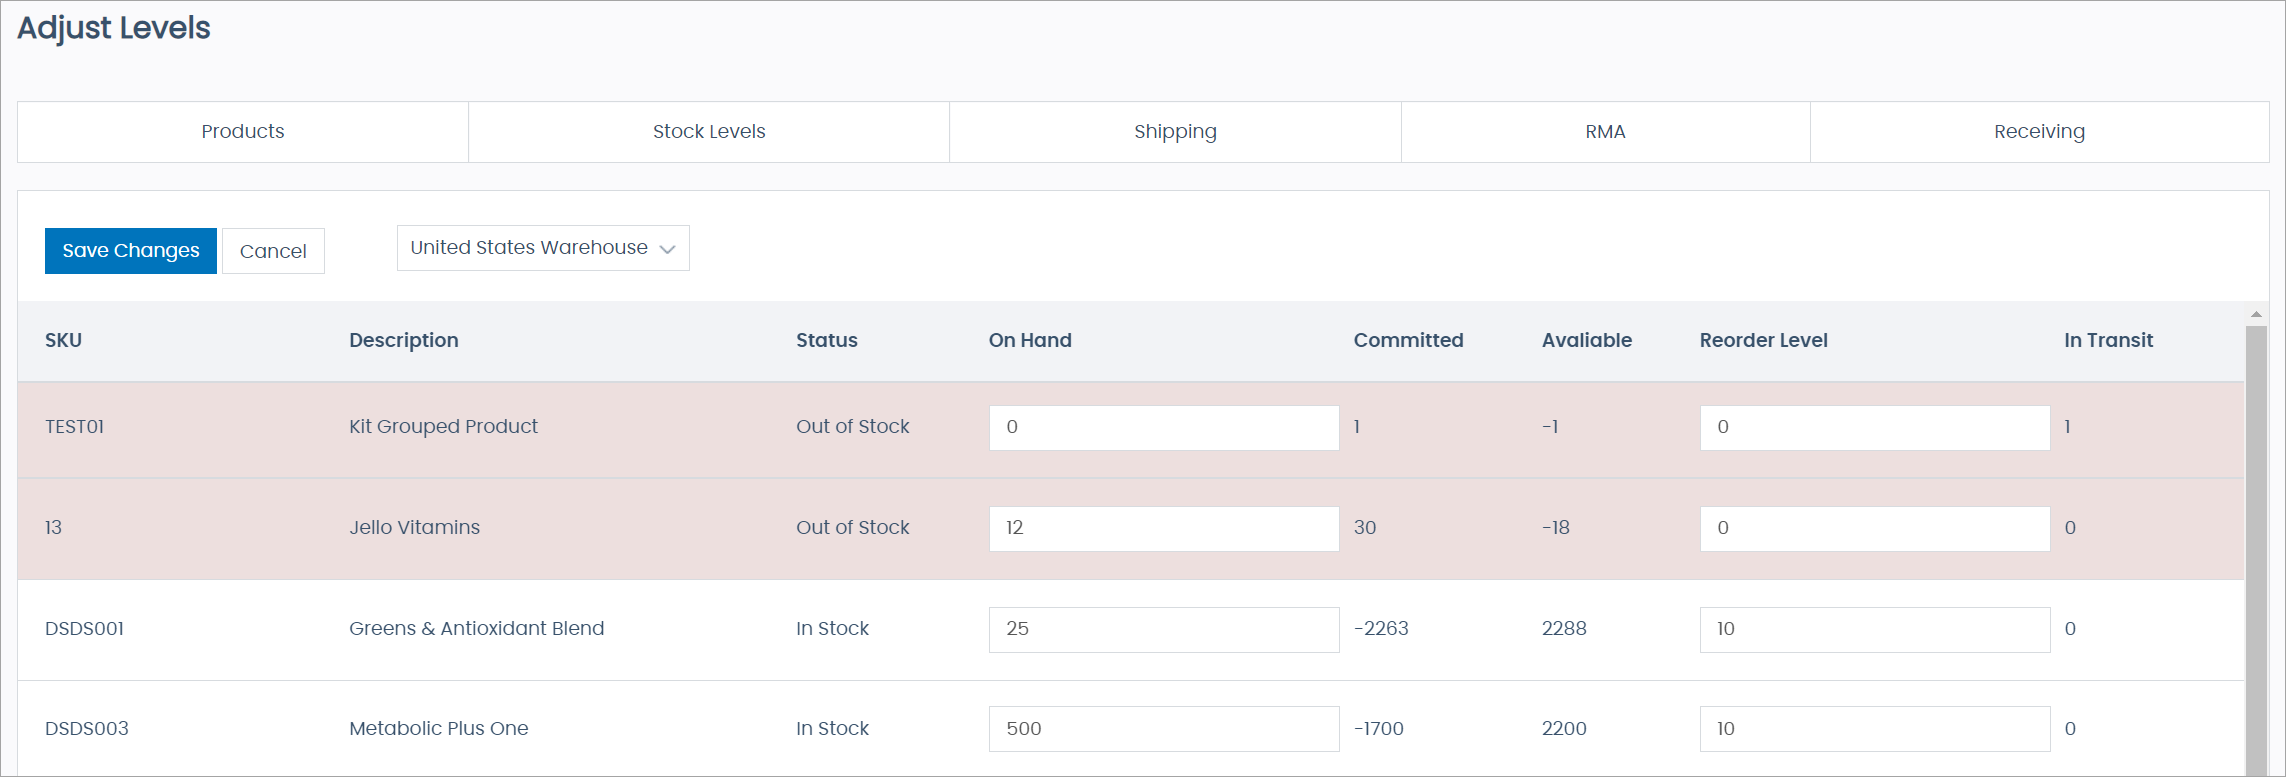Click the SKU column header

63,340
